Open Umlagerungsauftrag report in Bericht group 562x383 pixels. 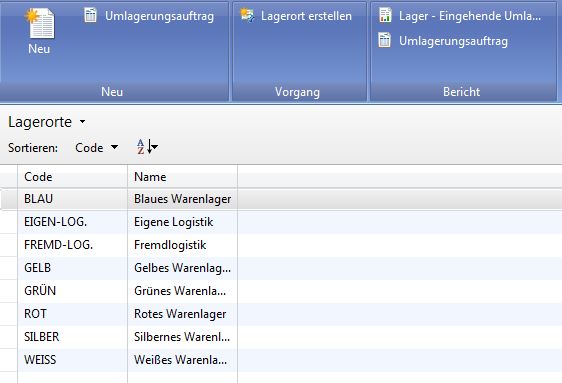453,41
